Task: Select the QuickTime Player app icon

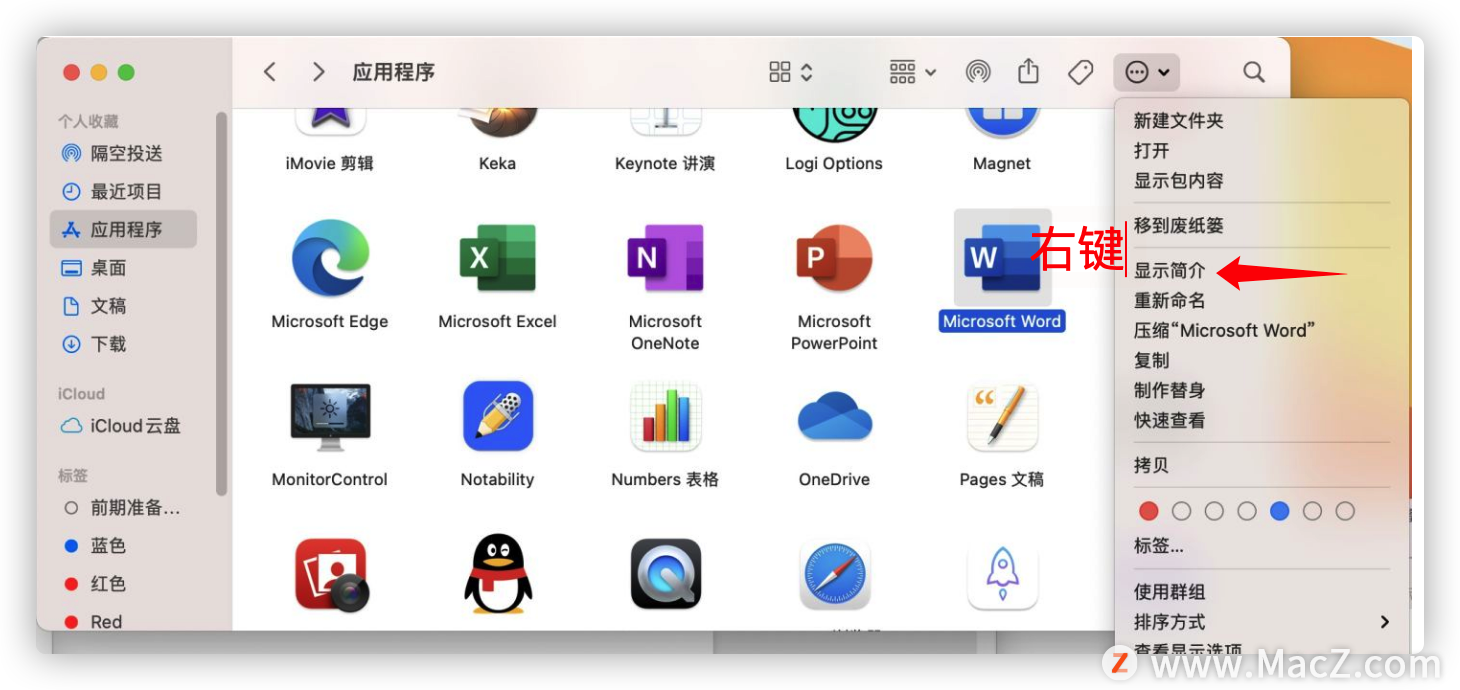Action: [665, 574]
